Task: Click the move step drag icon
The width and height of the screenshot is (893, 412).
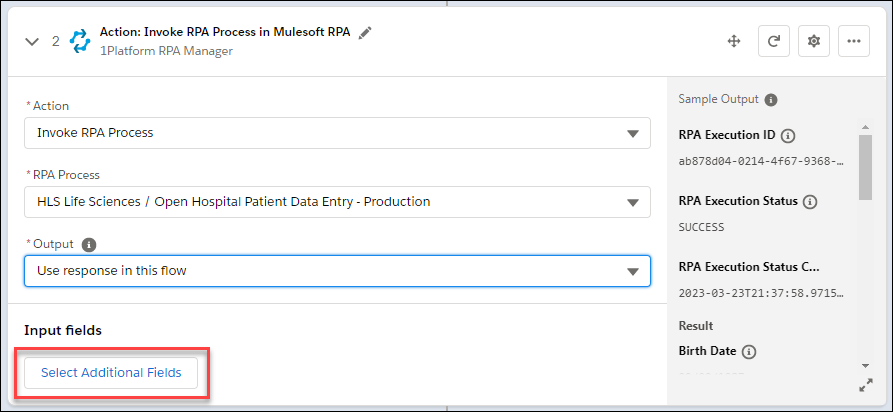Action: tap(733, 41)
